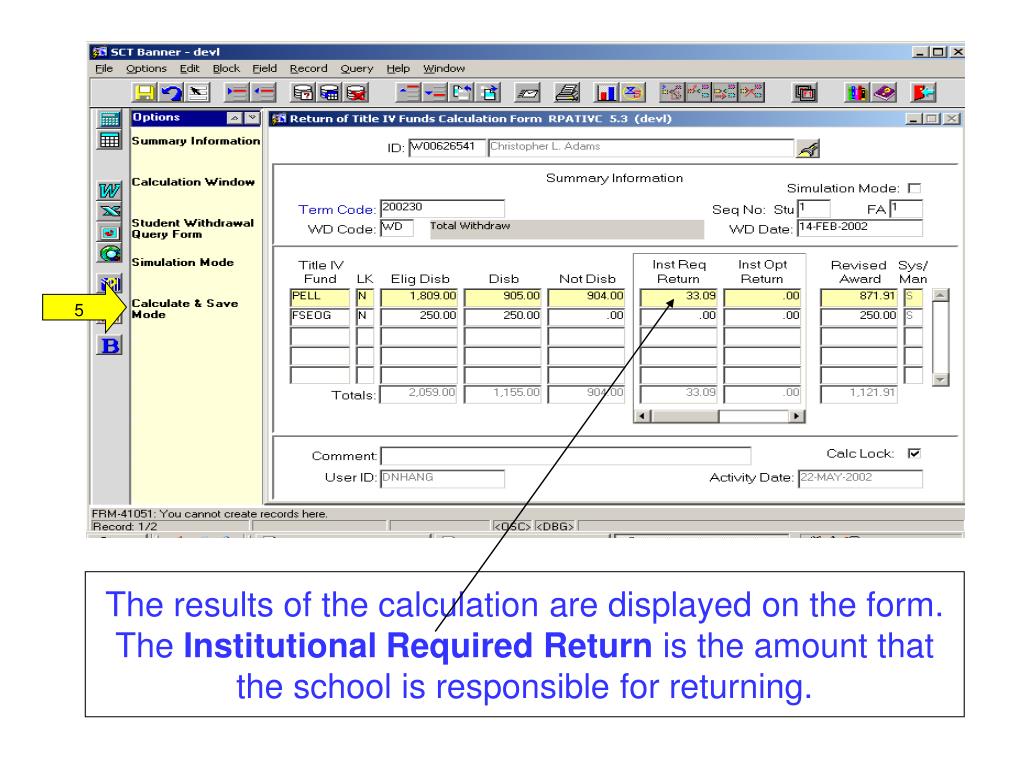Open the File menu

pos(104,69)
